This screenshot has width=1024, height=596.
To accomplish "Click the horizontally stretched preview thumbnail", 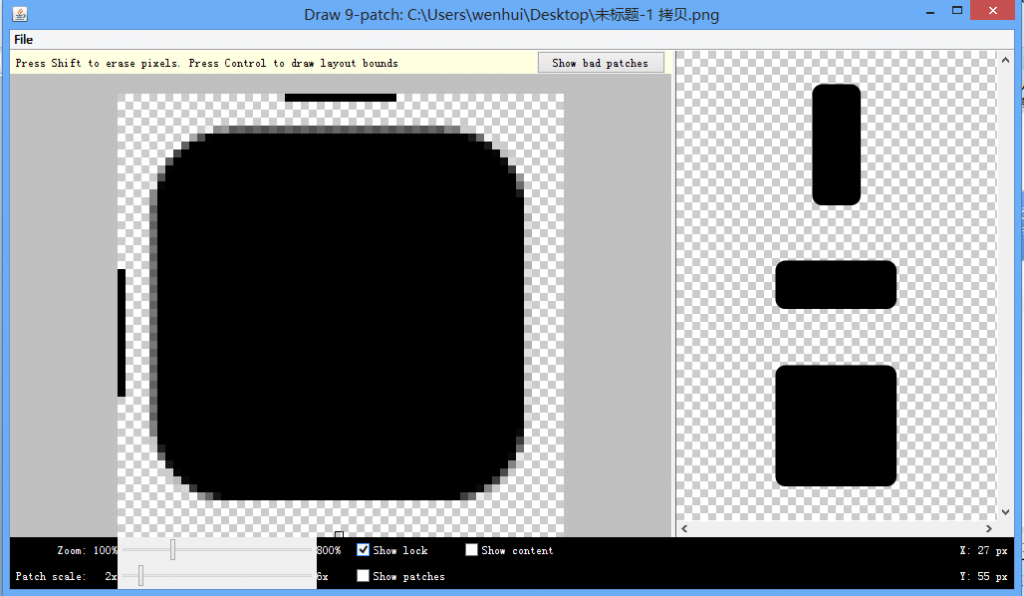I will tap(836, 285).
